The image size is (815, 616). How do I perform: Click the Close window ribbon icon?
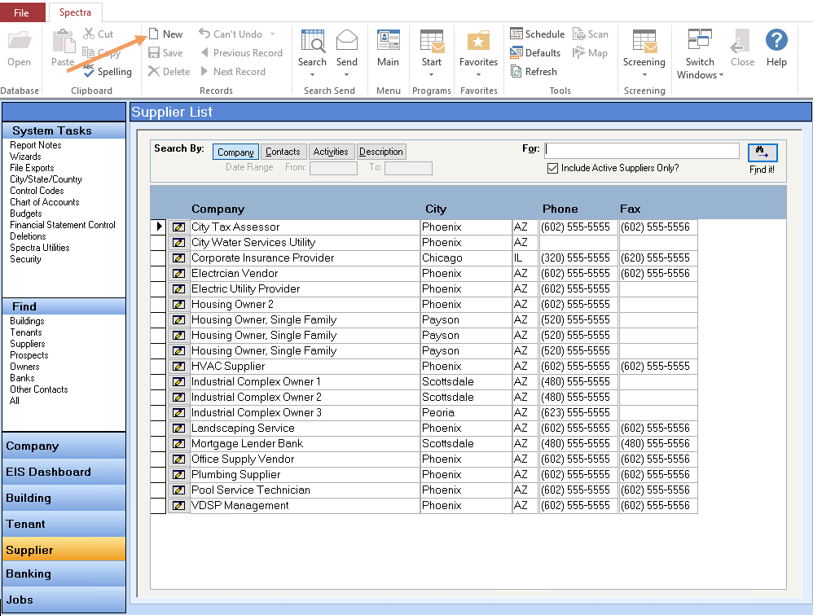coord(742,41)
